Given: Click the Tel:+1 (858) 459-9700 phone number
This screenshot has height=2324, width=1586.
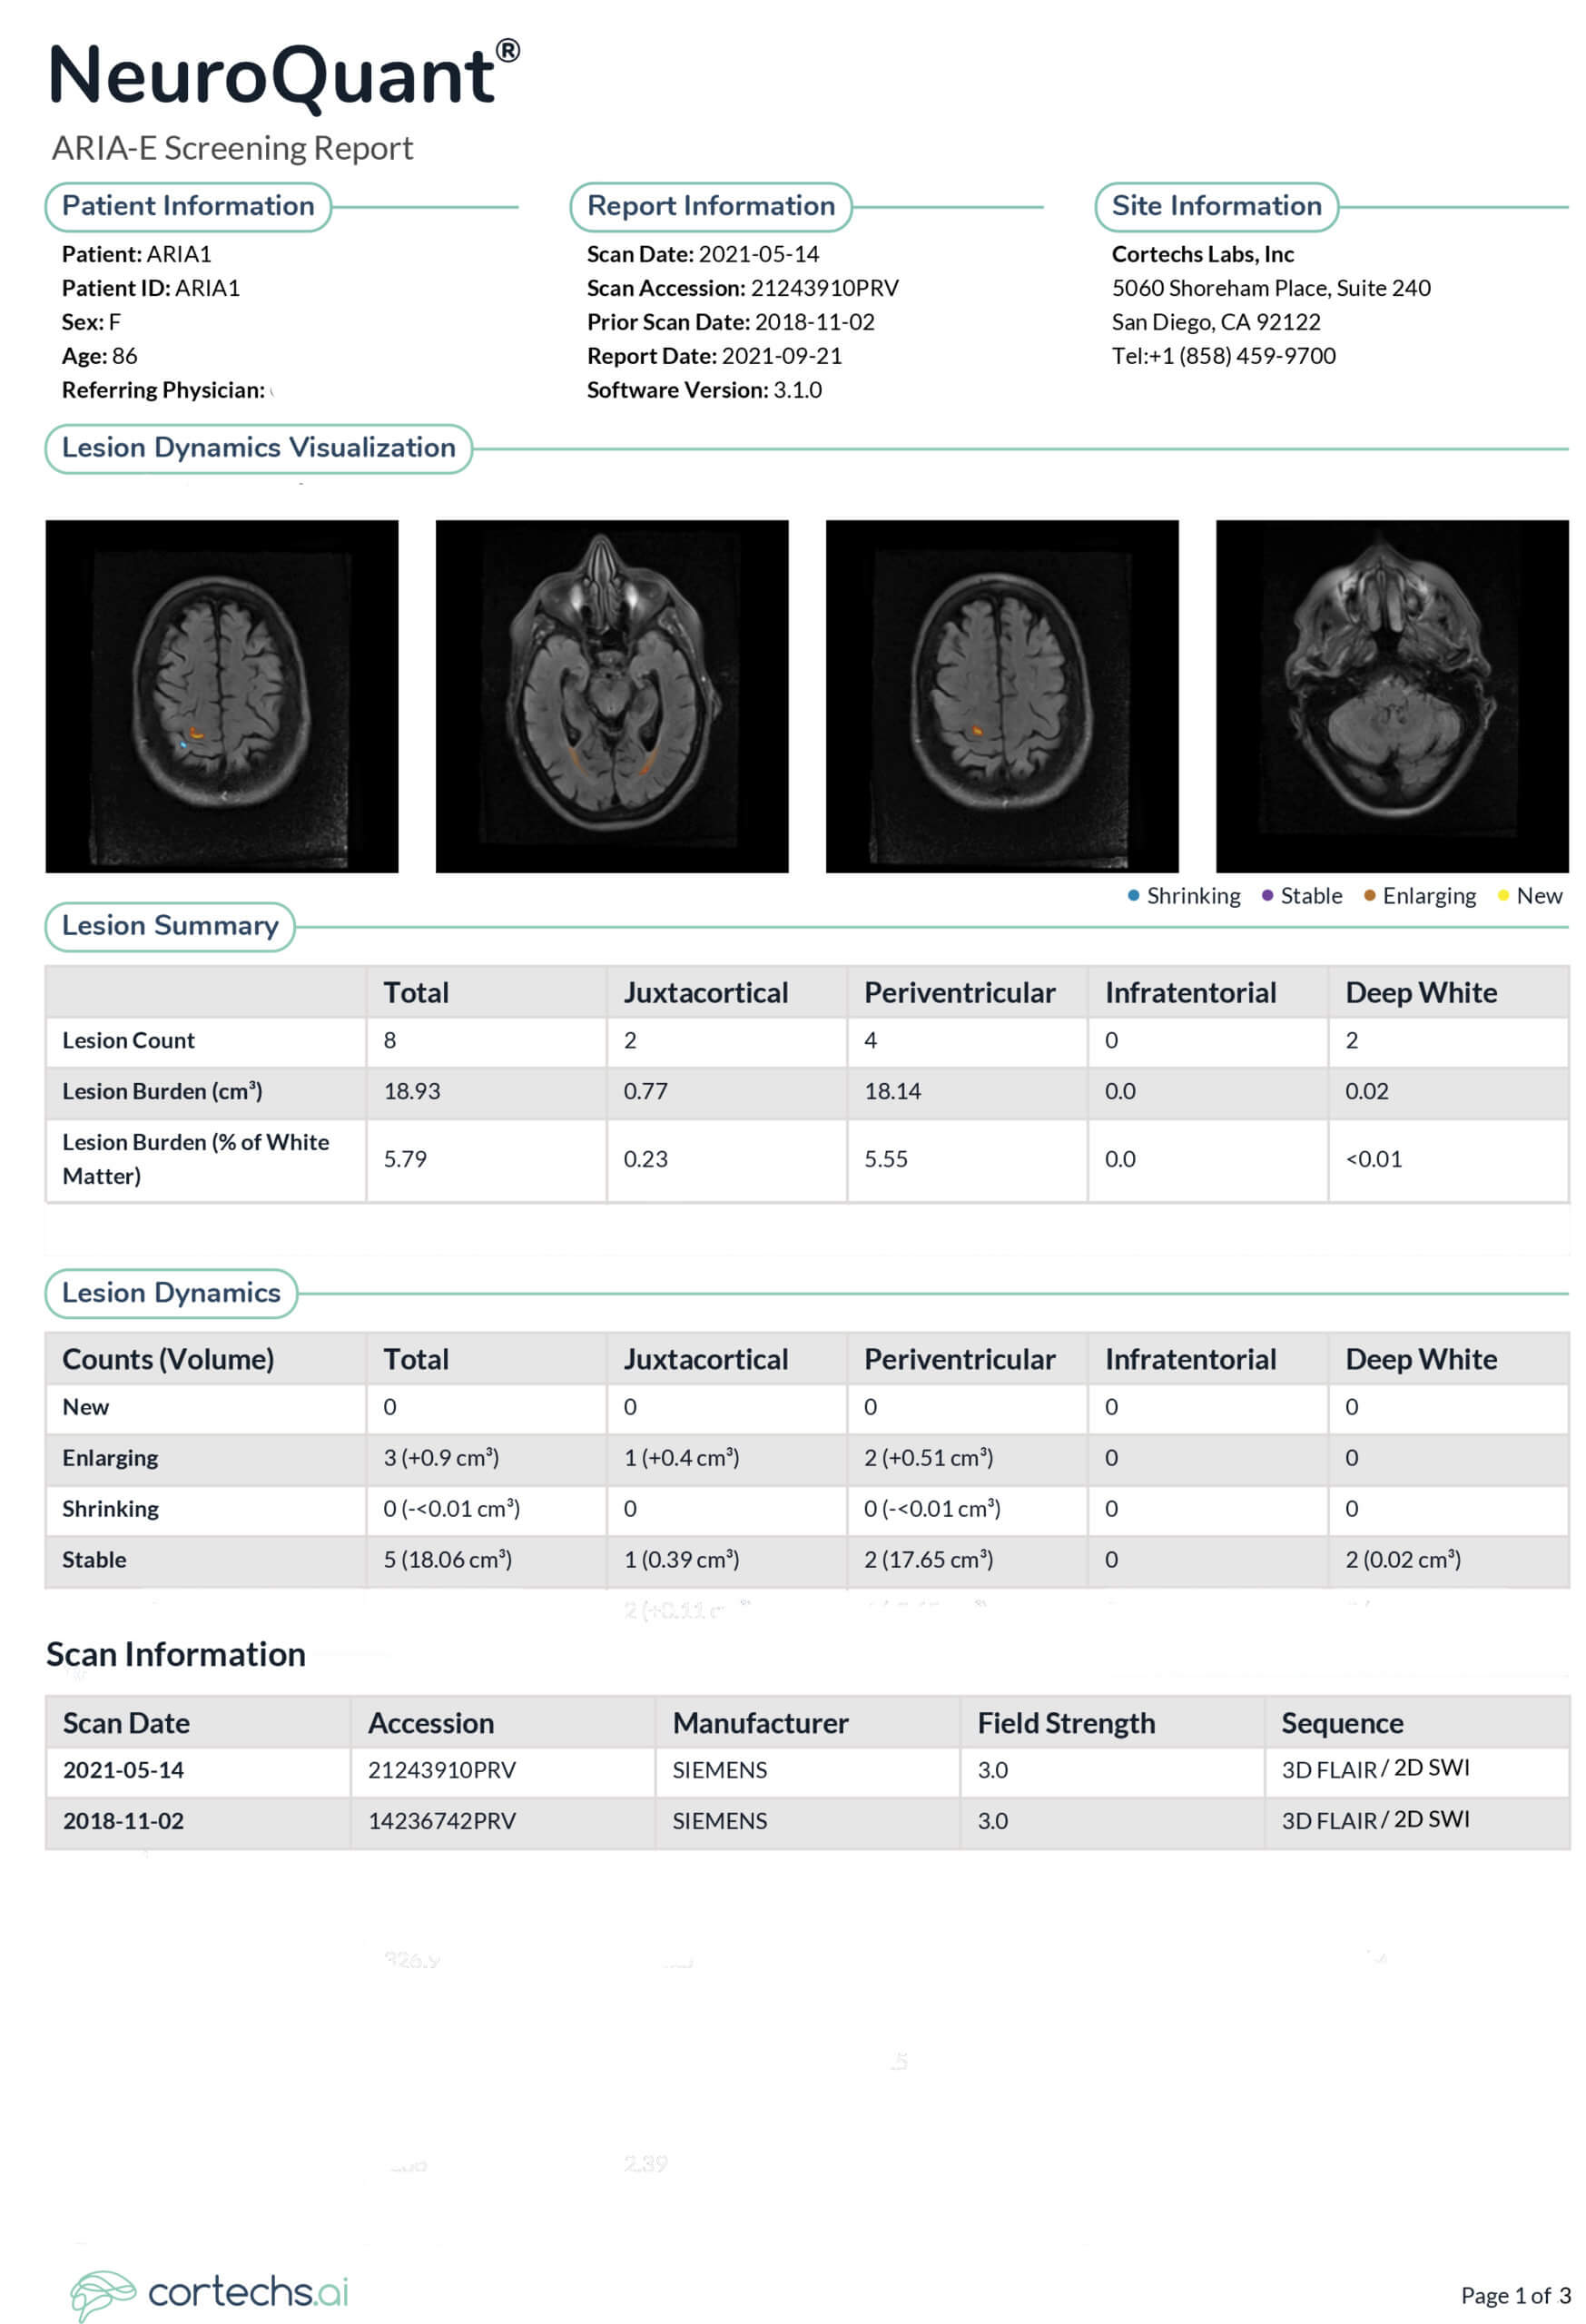Looking at the screenshot, I should (x=1224, y=356).
